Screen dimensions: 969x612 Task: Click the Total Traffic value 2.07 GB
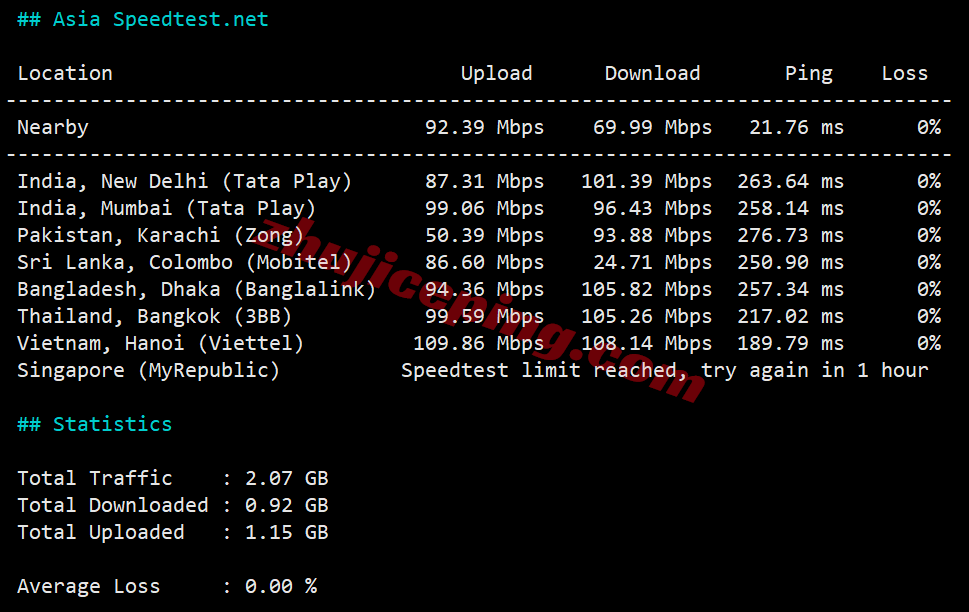coord(287,478)
